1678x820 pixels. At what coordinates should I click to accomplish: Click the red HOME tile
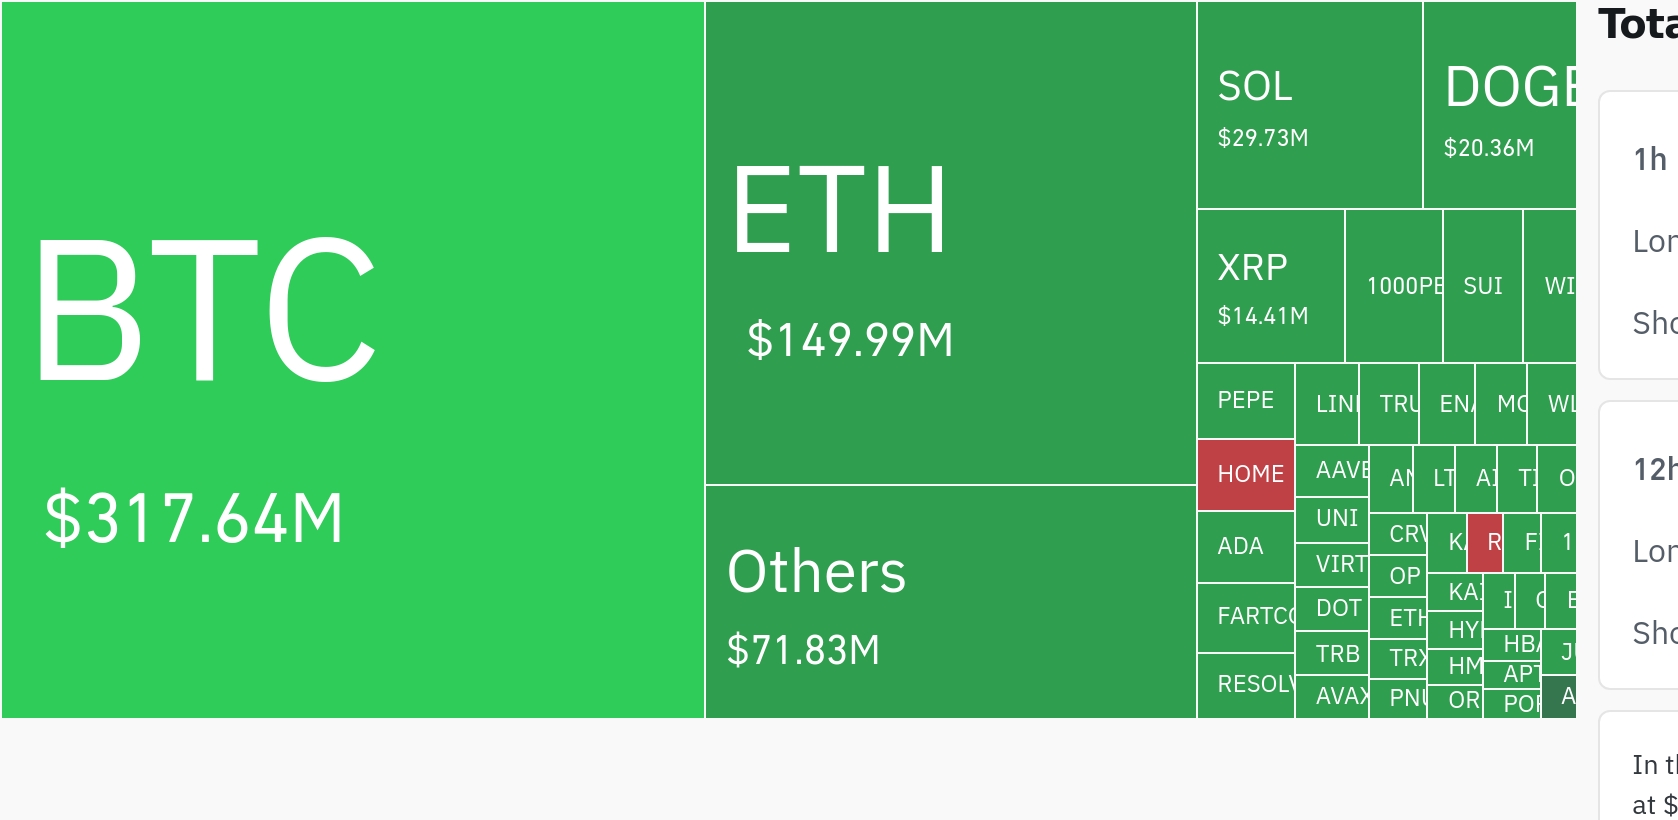(x=1246, y=475)
